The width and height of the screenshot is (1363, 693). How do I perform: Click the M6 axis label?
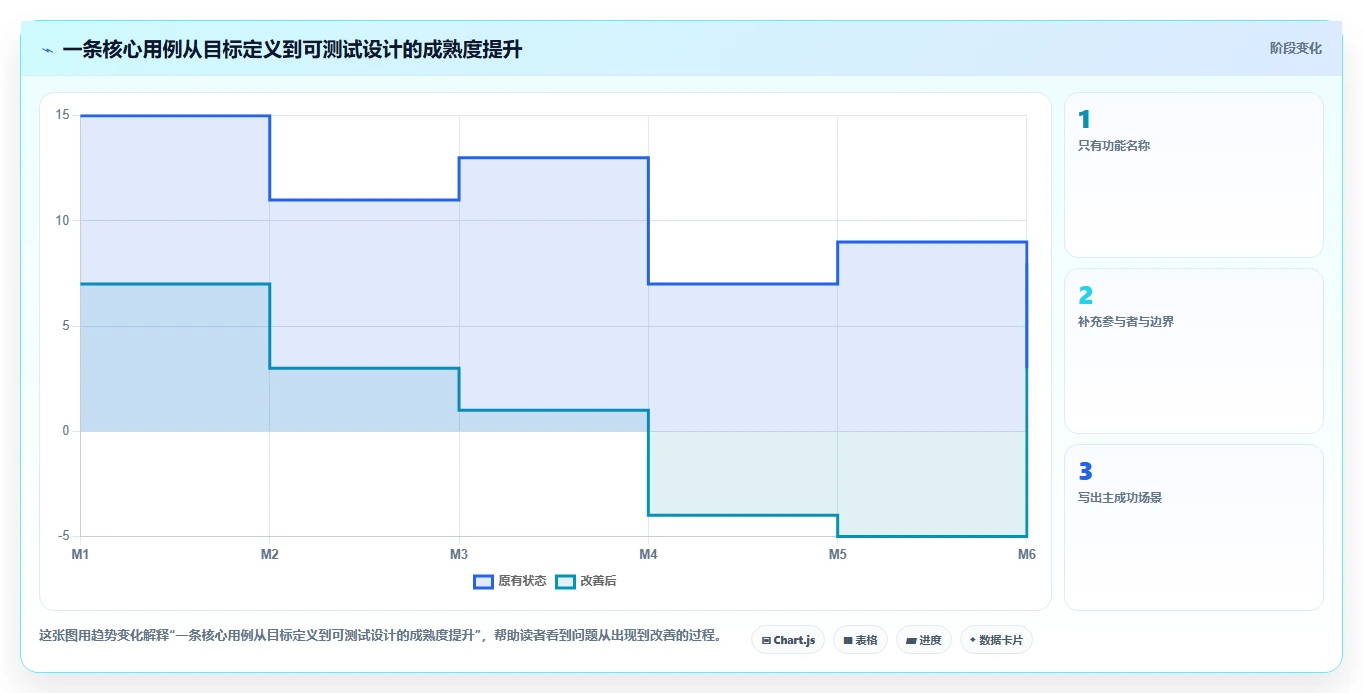coord(1026,554)
